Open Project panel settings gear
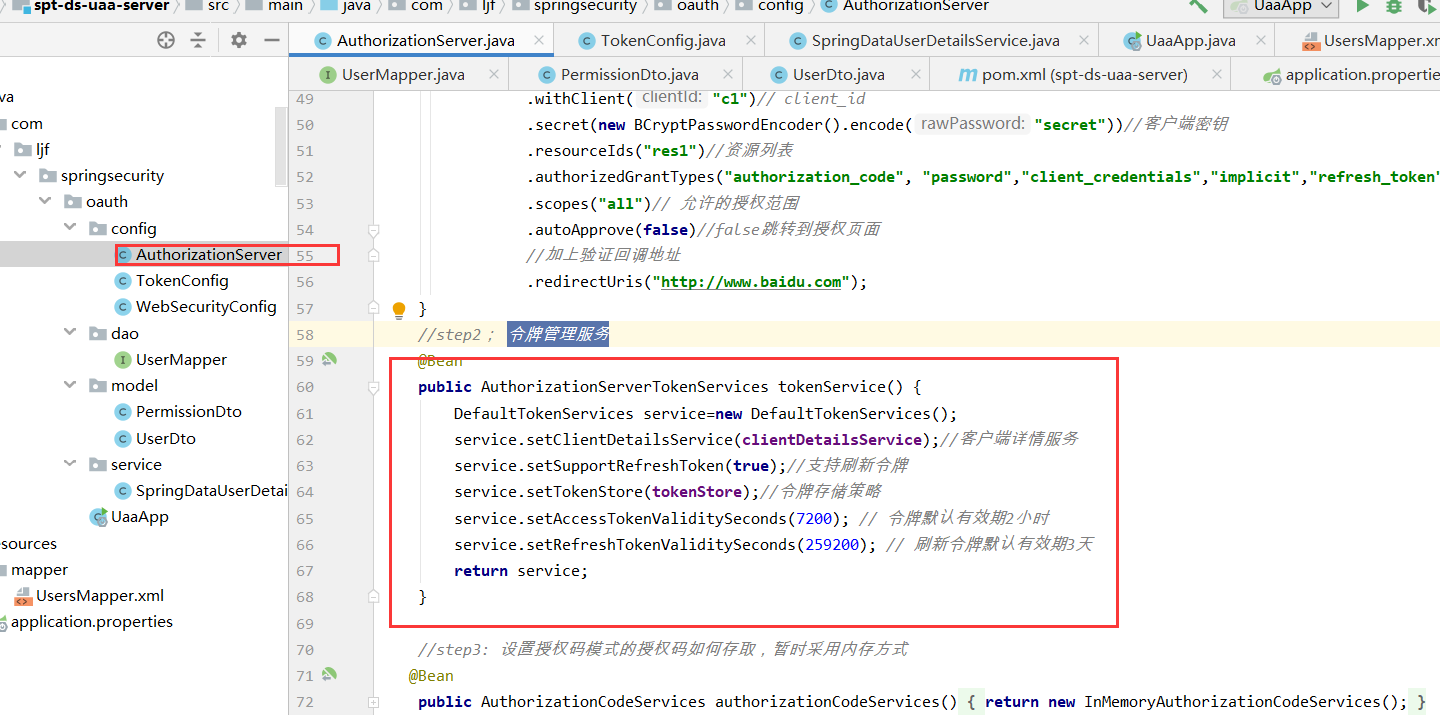This screenshot has width=1440, height=715. click(x=238, y=41)
